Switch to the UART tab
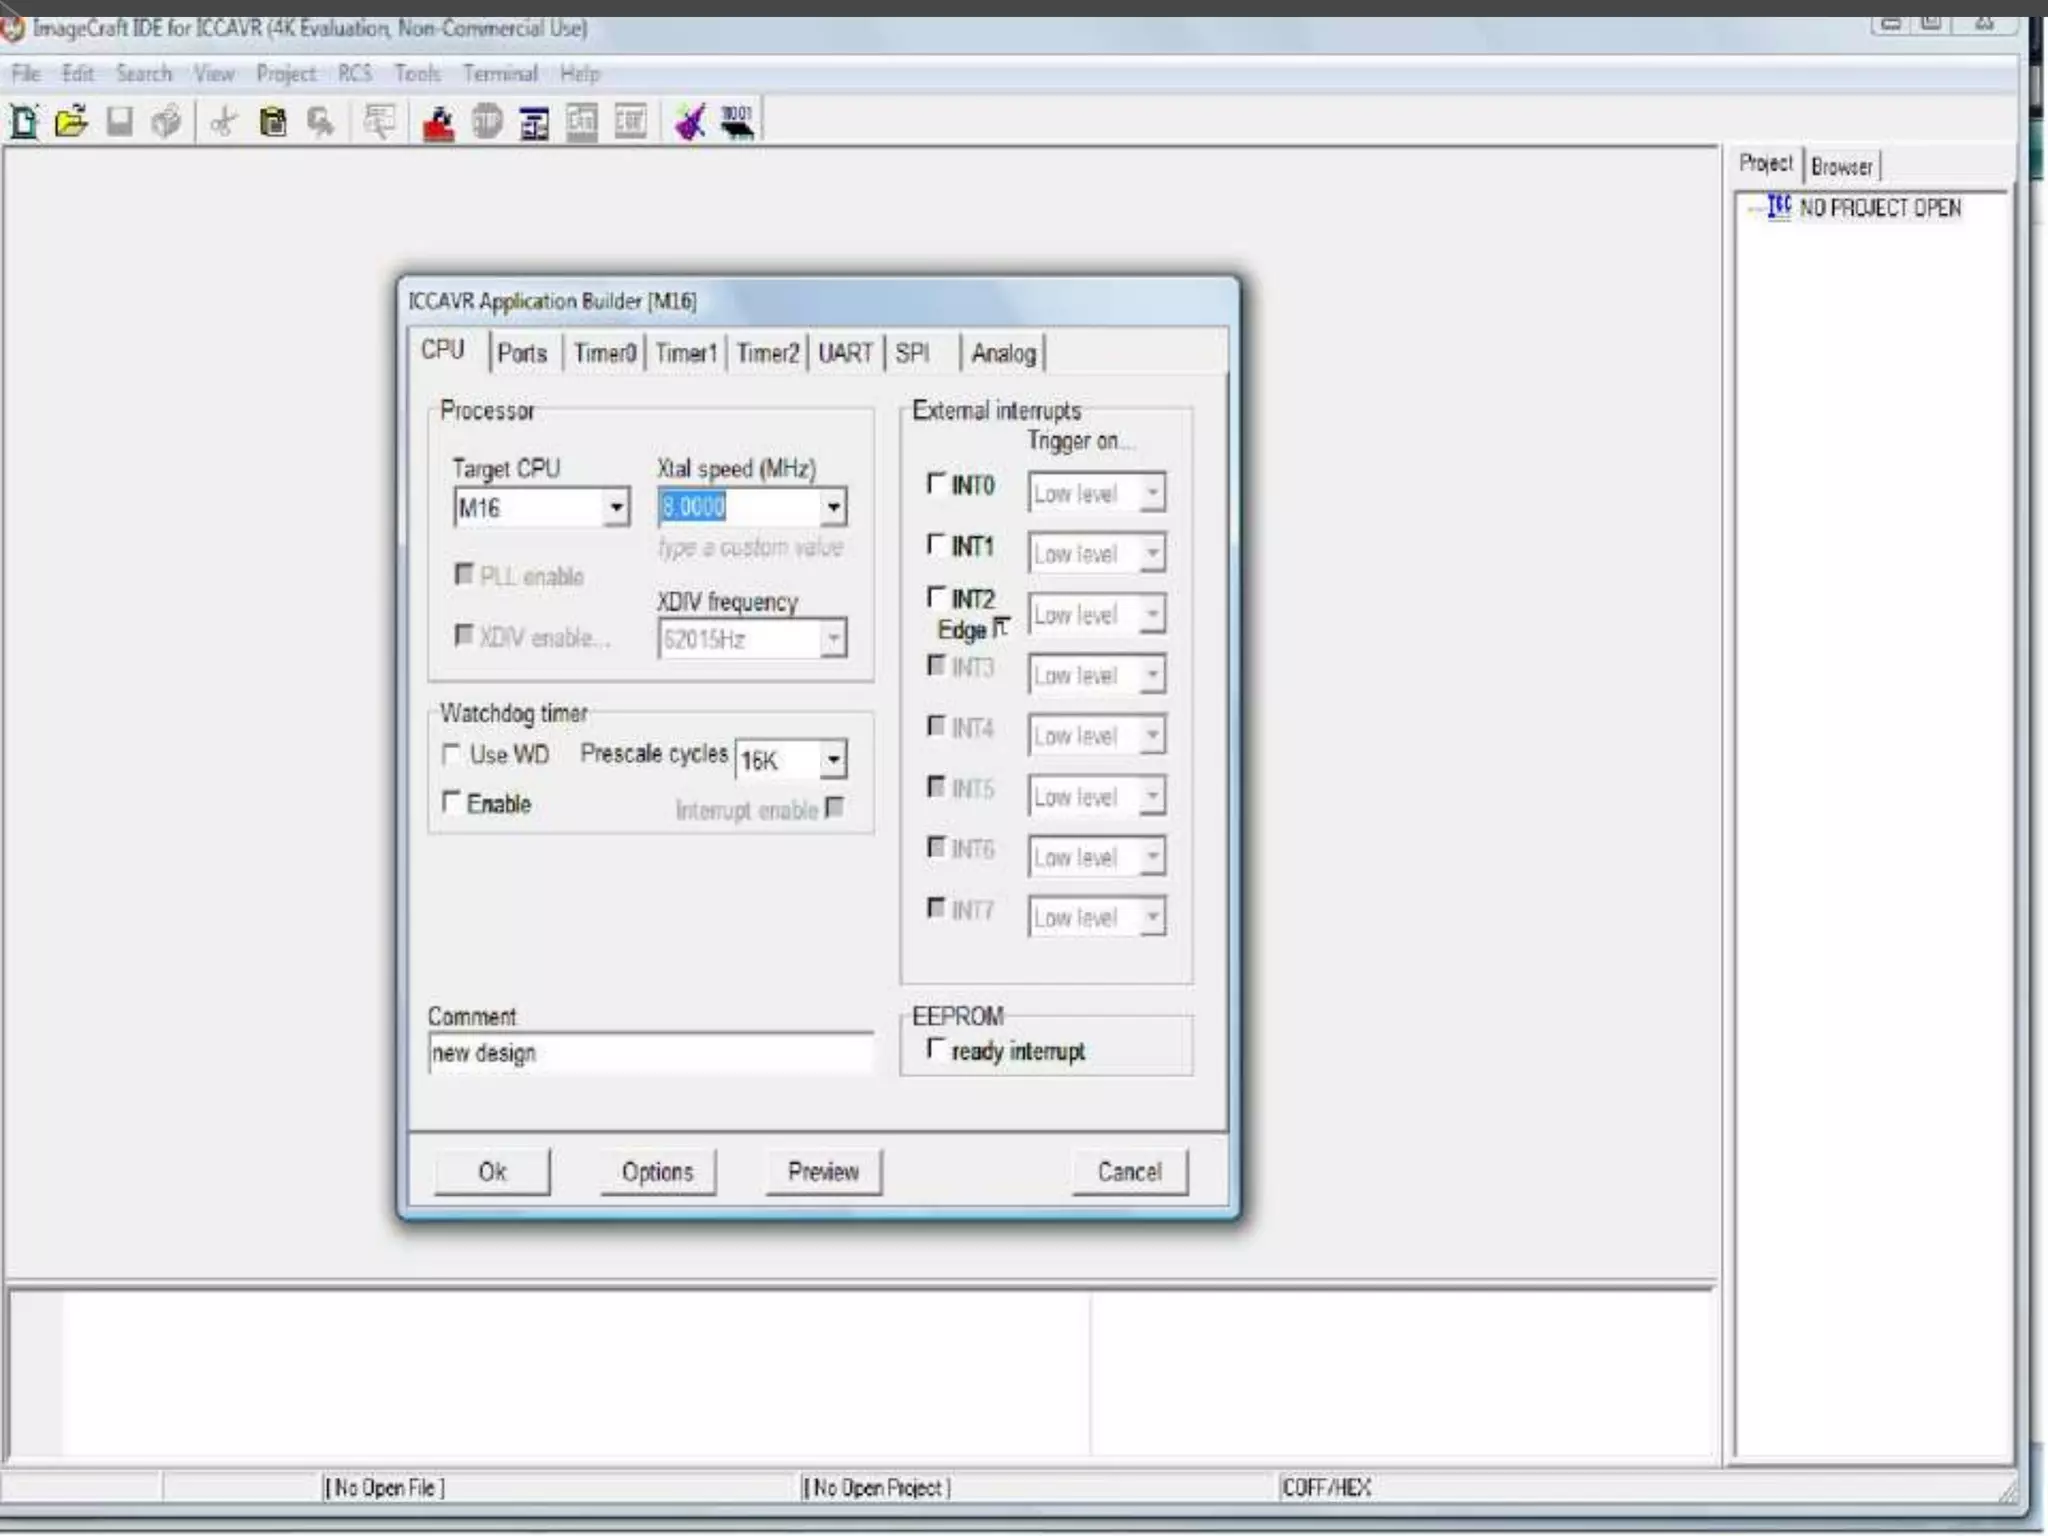2048x1536 pixels. (846, 353)
